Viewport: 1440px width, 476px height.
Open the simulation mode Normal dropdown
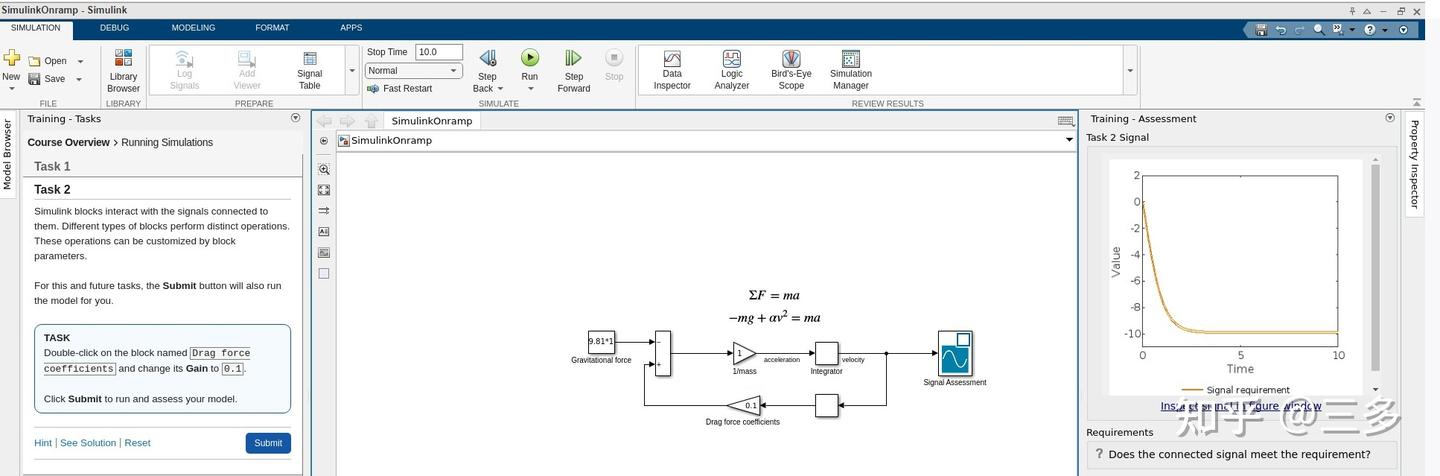tap(414, 71)
